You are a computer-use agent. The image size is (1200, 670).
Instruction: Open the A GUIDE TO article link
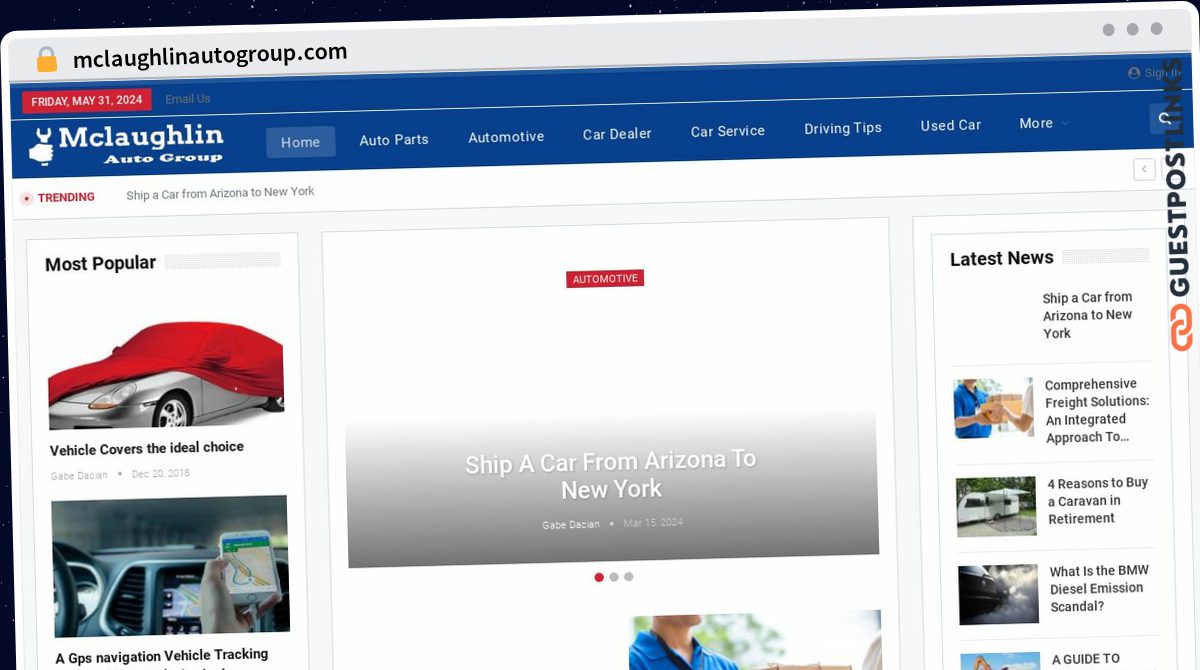(1086, 660)
